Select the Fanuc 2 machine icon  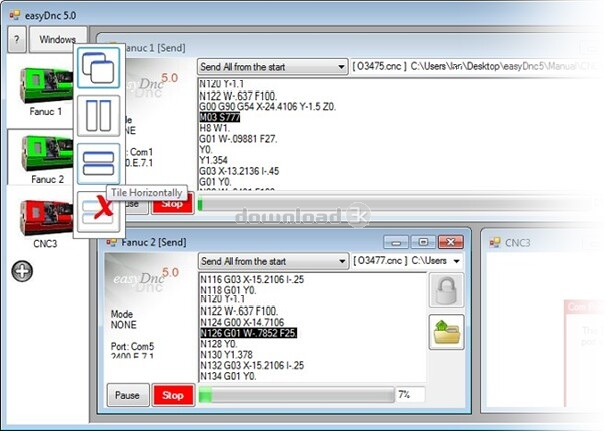point(46,153)
